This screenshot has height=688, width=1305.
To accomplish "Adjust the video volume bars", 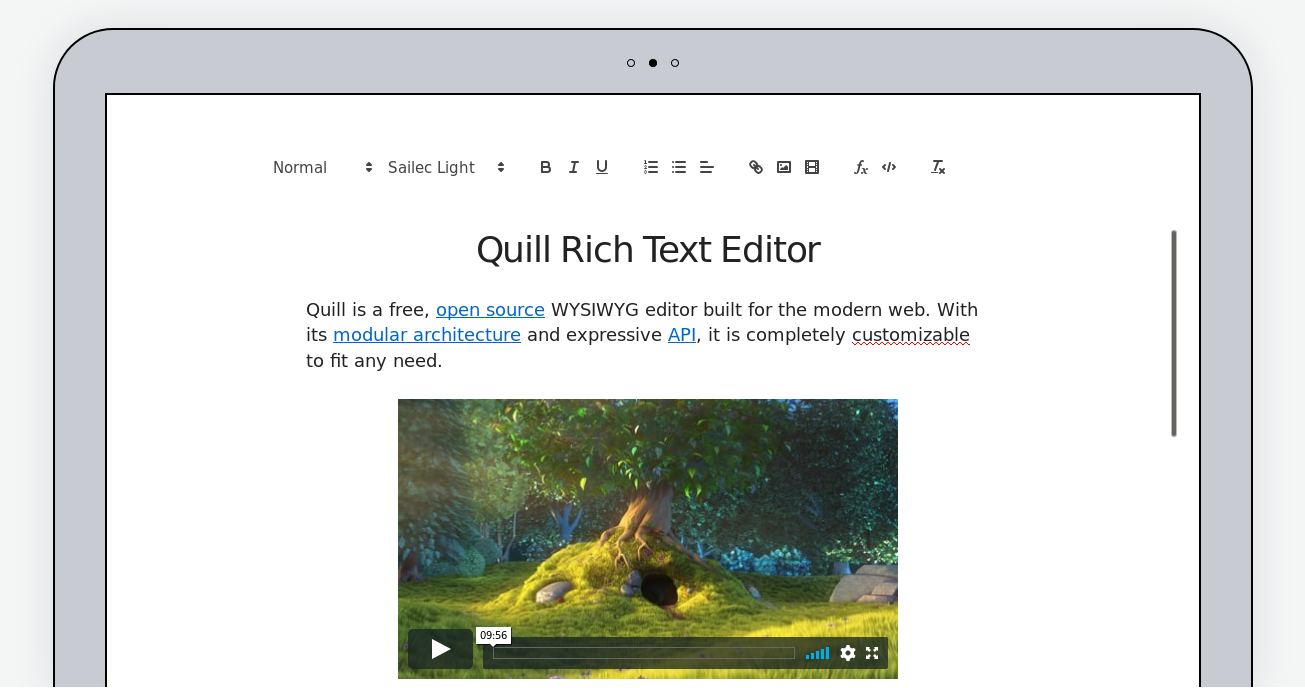I will (x=817, y=653).
